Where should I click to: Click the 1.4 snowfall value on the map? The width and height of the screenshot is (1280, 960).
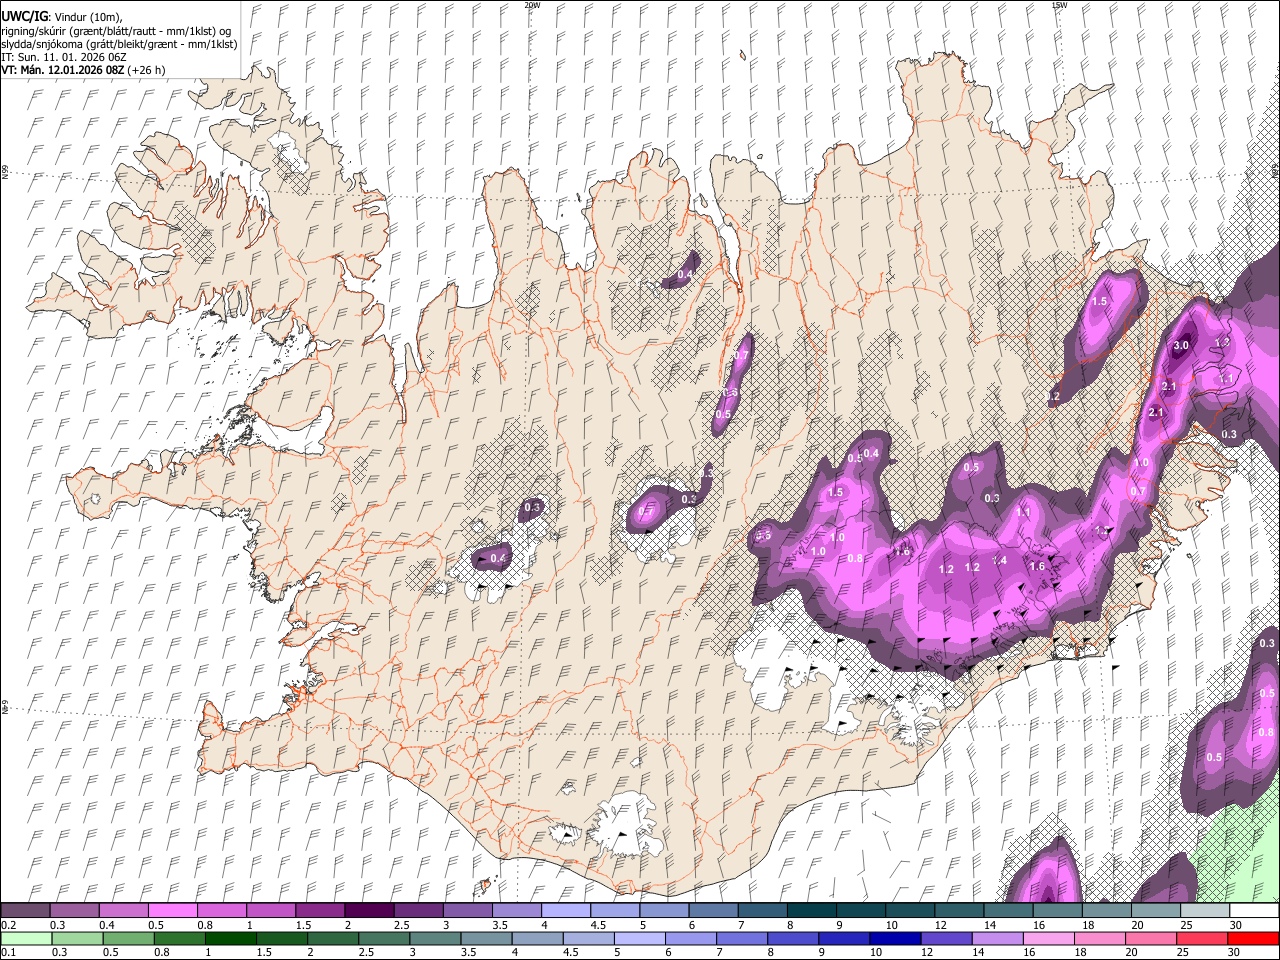[x=1000, y=561]
